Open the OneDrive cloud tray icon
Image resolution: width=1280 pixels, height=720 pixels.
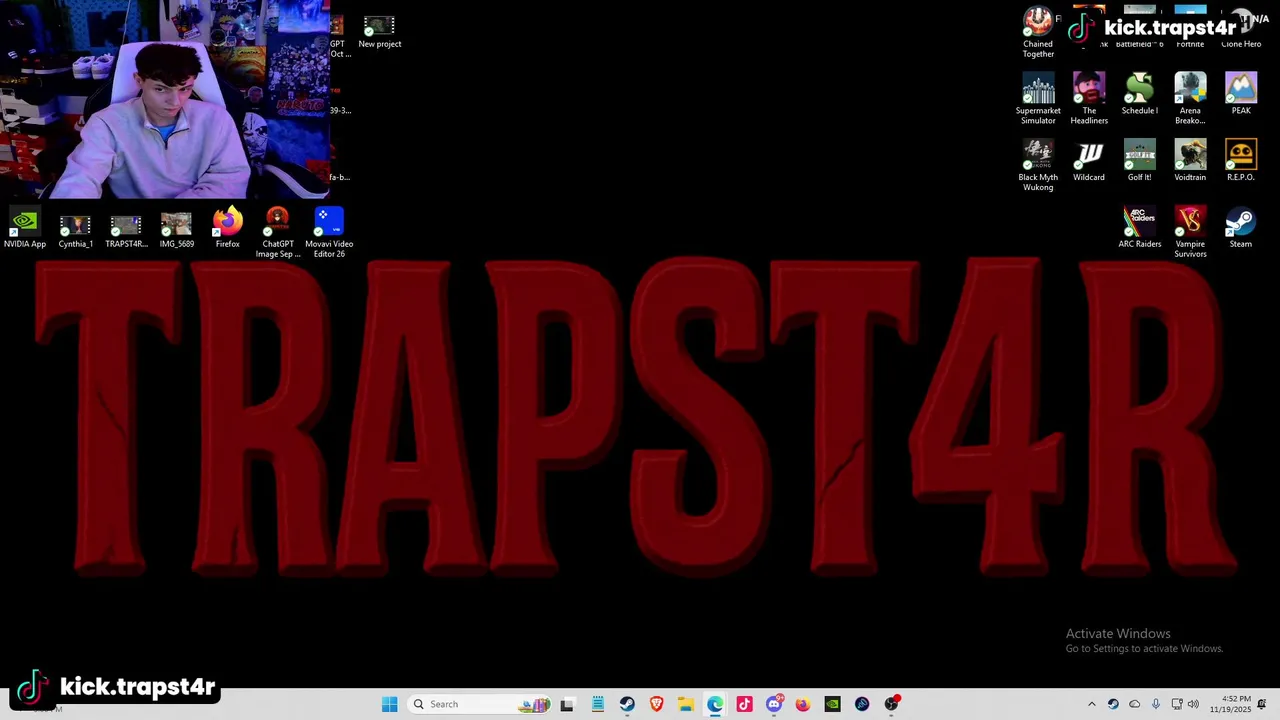pyautogui.click(x=1134, y=704)
